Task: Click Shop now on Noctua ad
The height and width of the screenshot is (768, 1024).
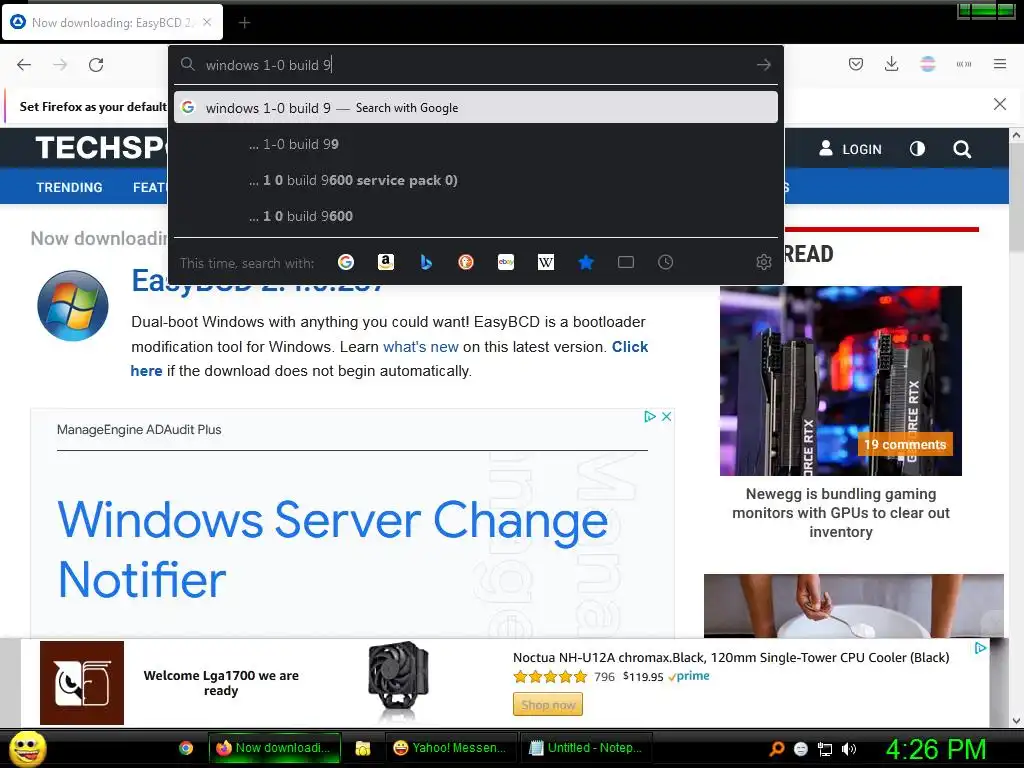Action: (548, 705)
